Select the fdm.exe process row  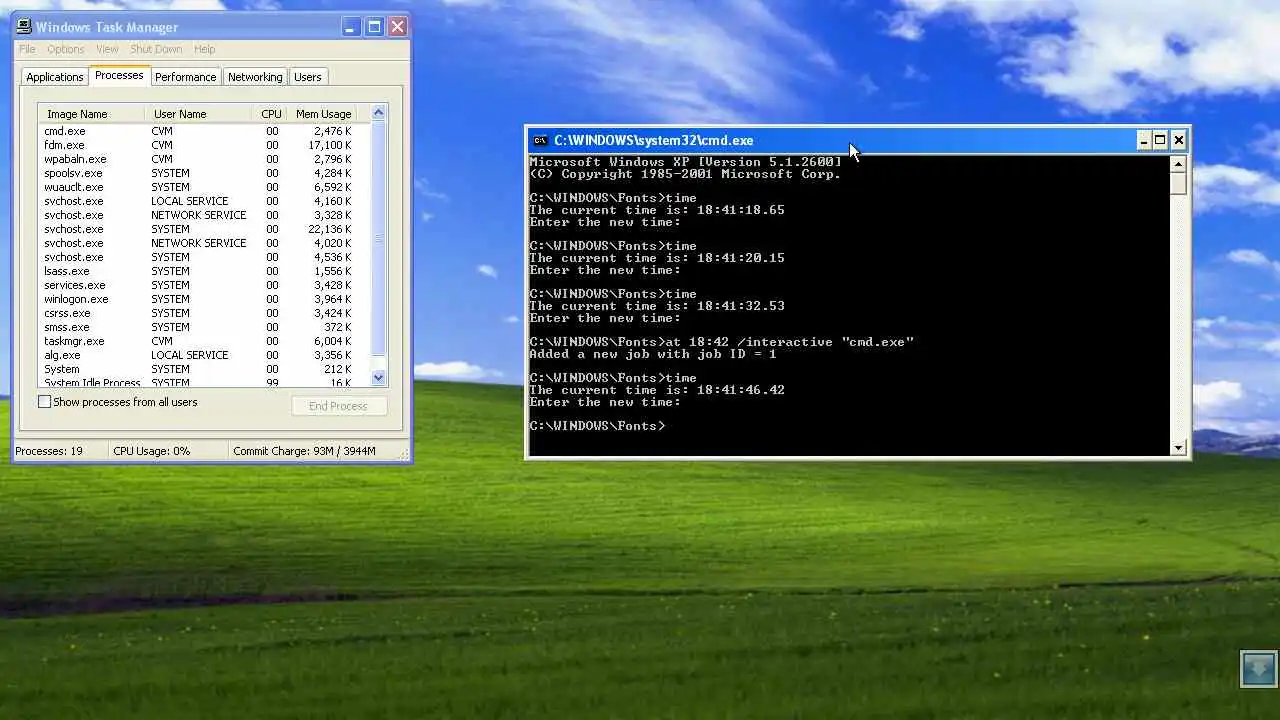coord(204,145)
